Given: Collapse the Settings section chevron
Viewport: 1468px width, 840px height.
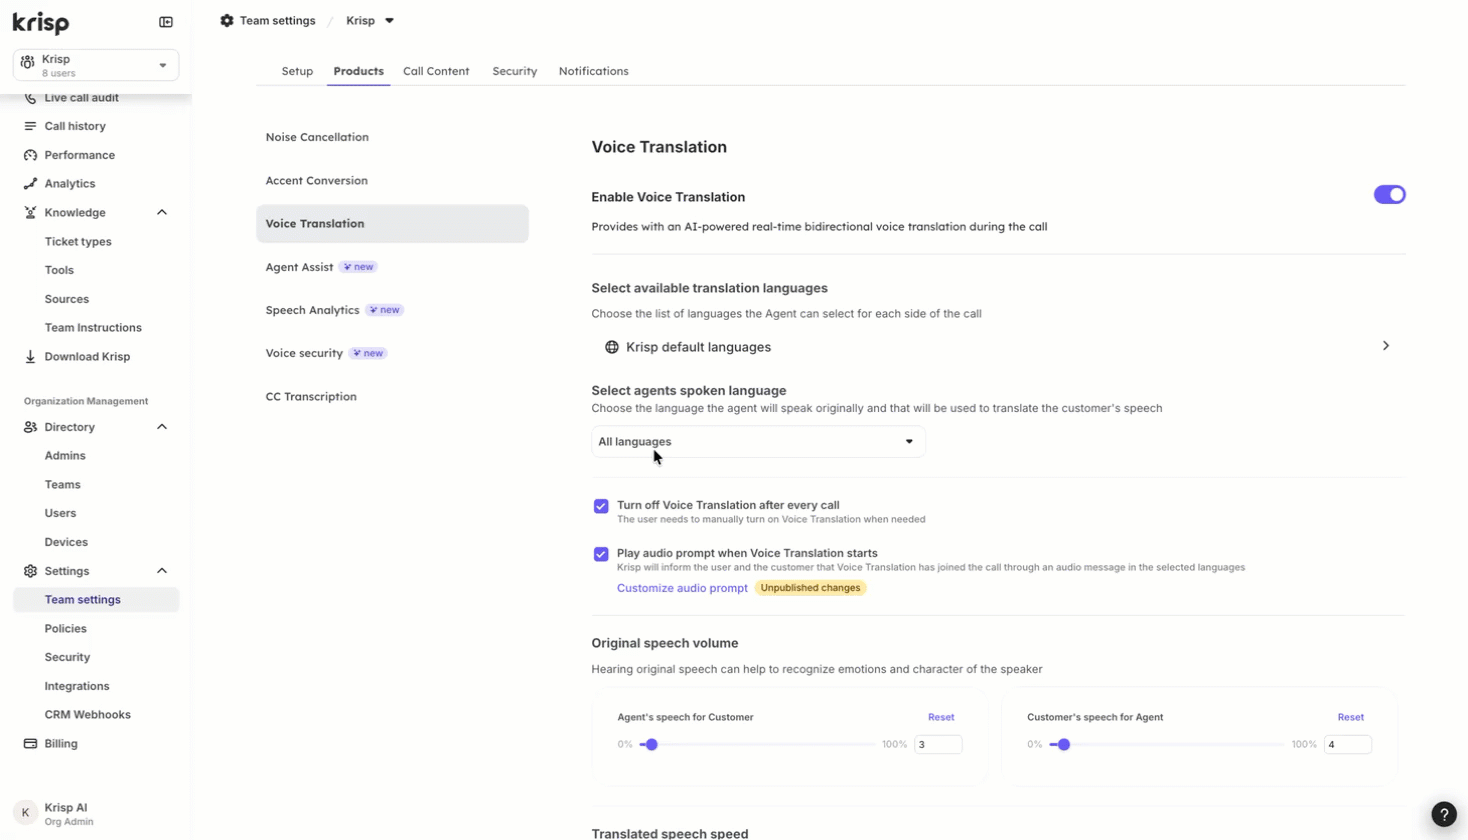Looking at the screenshot, I should [162, 571].
